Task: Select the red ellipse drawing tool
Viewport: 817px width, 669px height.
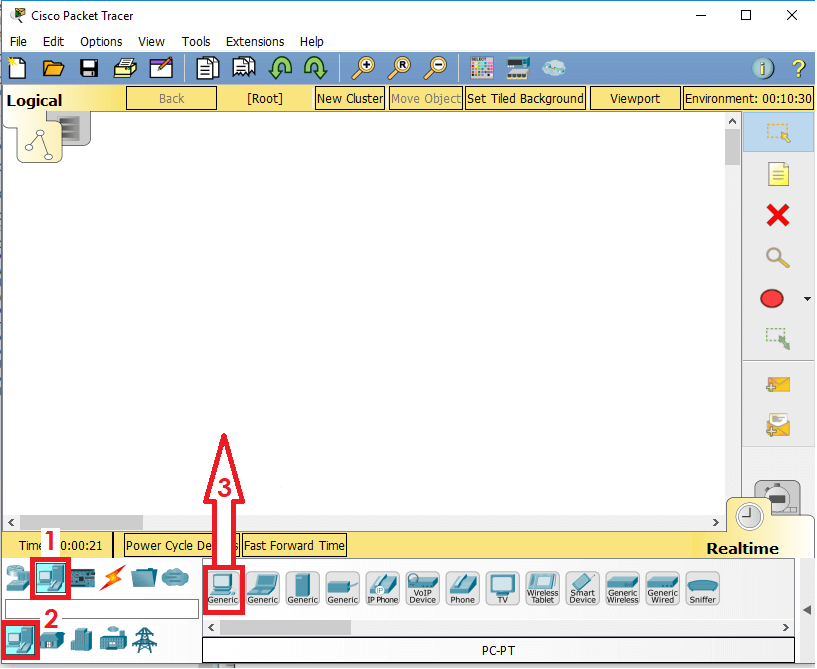Action: tap(772, 299)
